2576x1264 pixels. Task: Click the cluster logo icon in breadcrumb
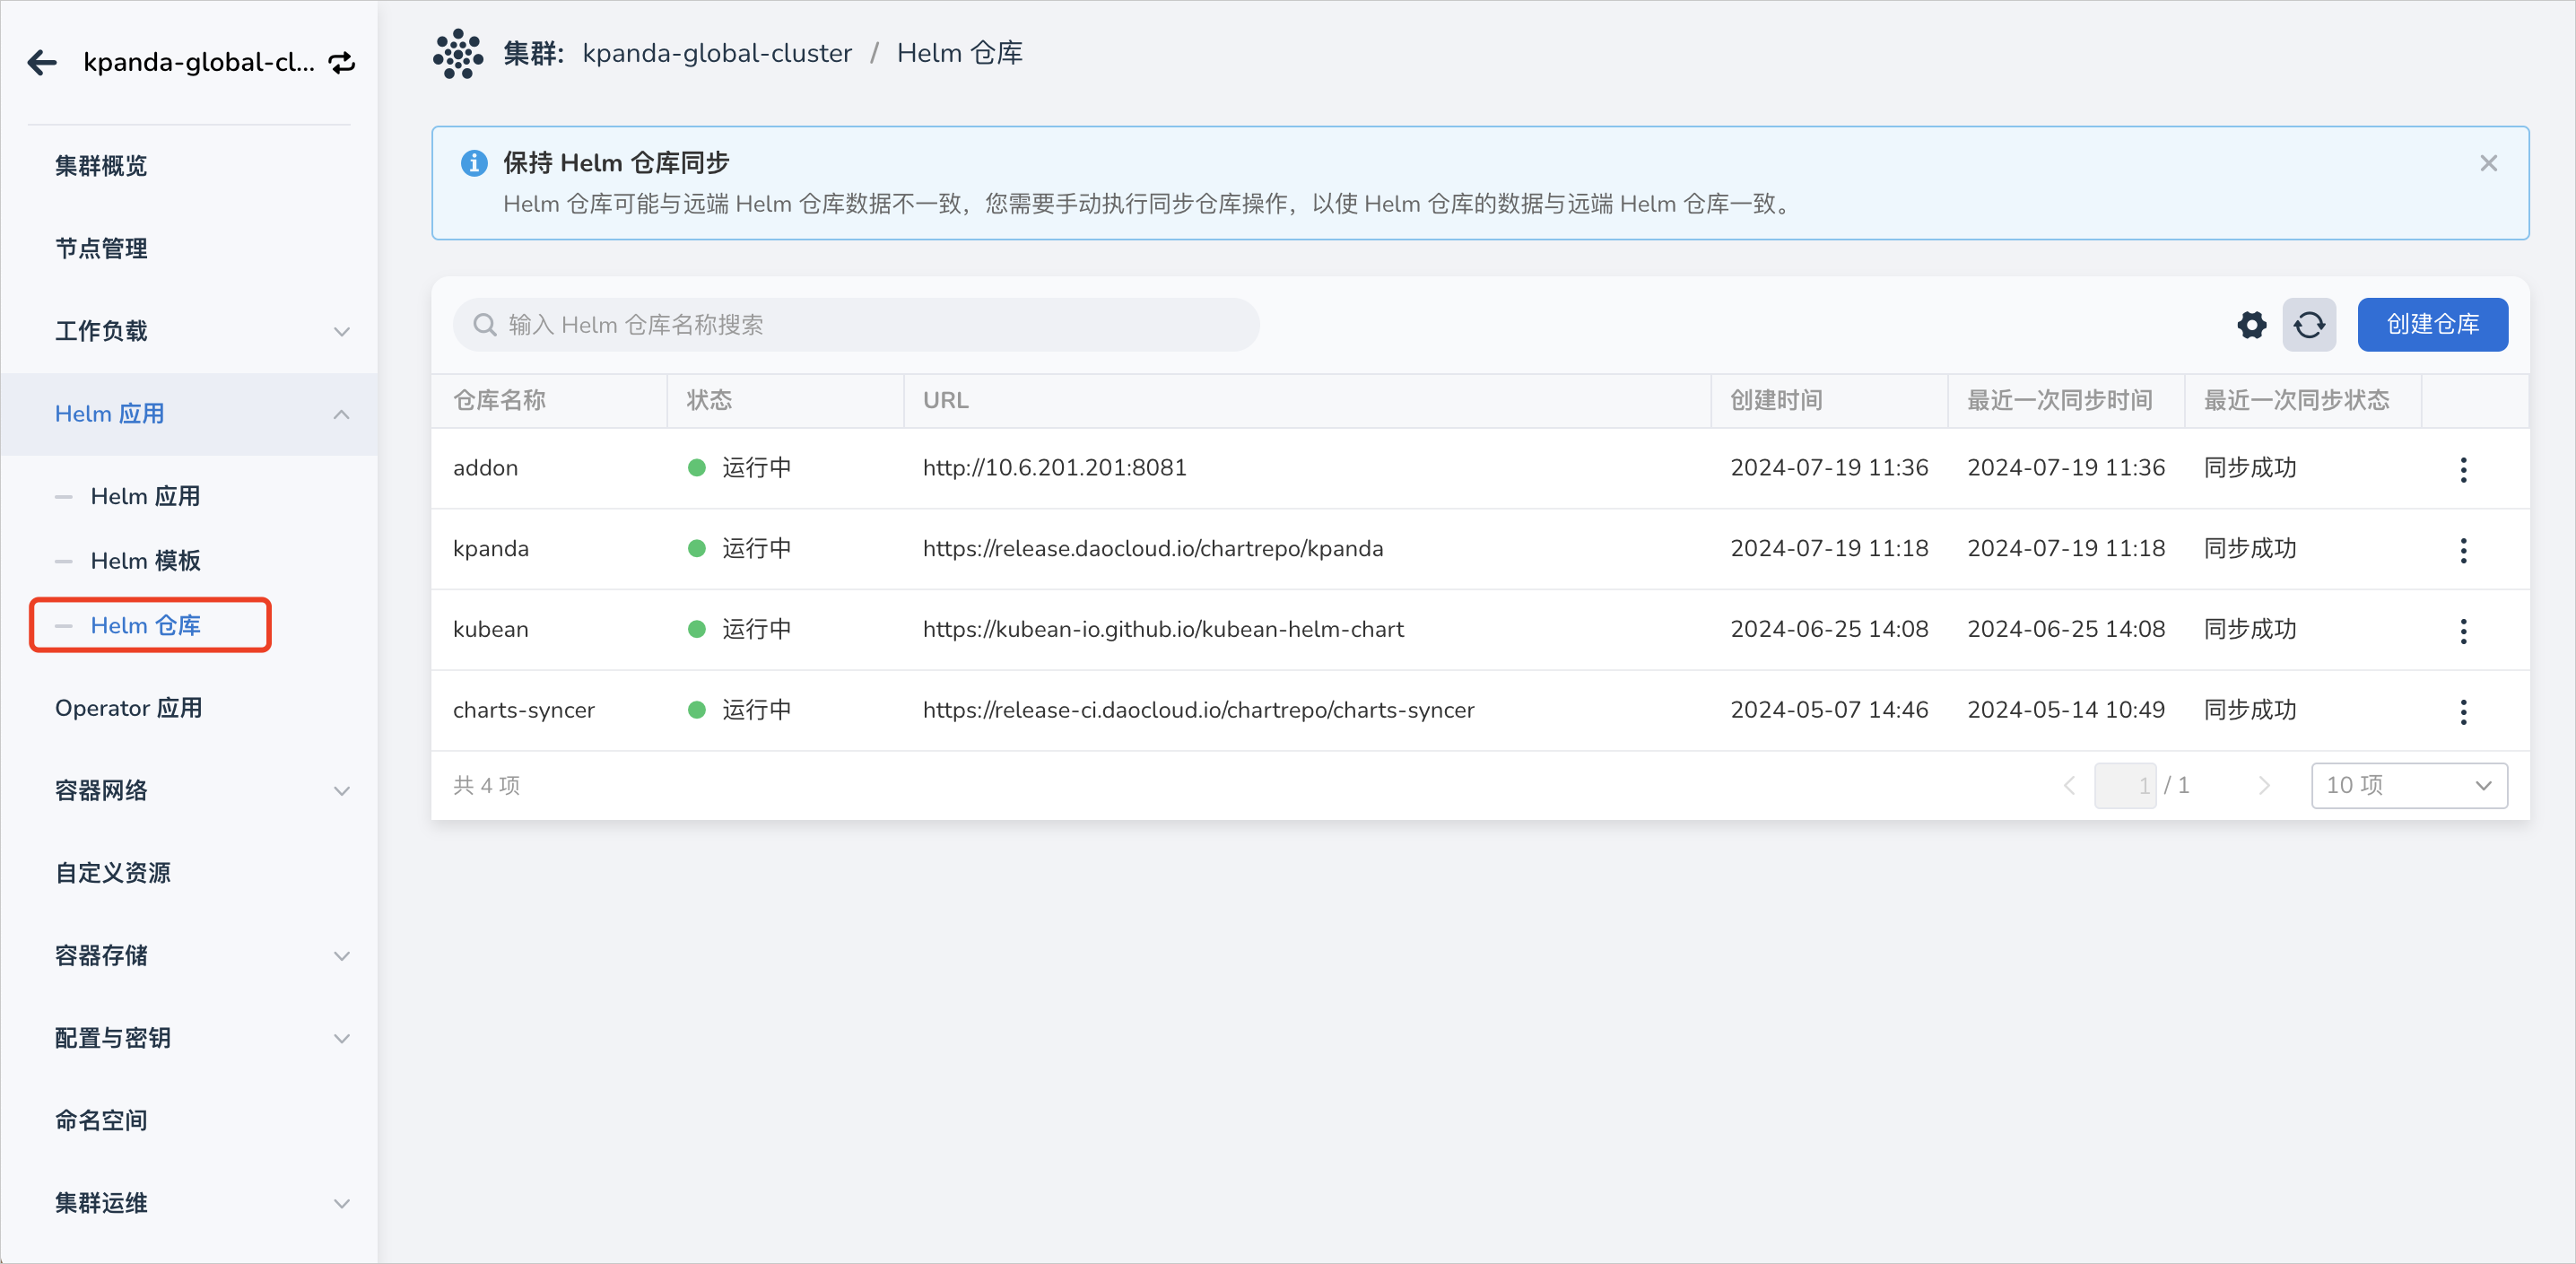(458, 53)
